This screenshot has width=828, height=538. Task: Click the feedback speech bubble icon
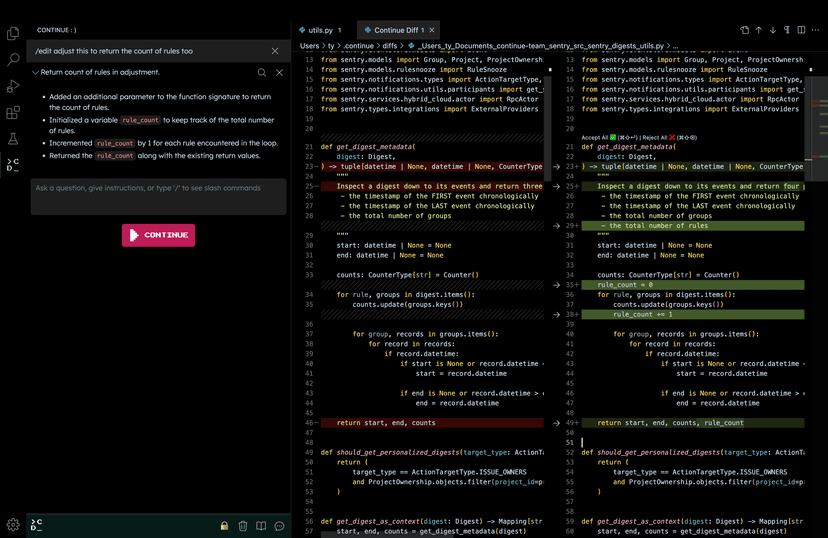280,525
